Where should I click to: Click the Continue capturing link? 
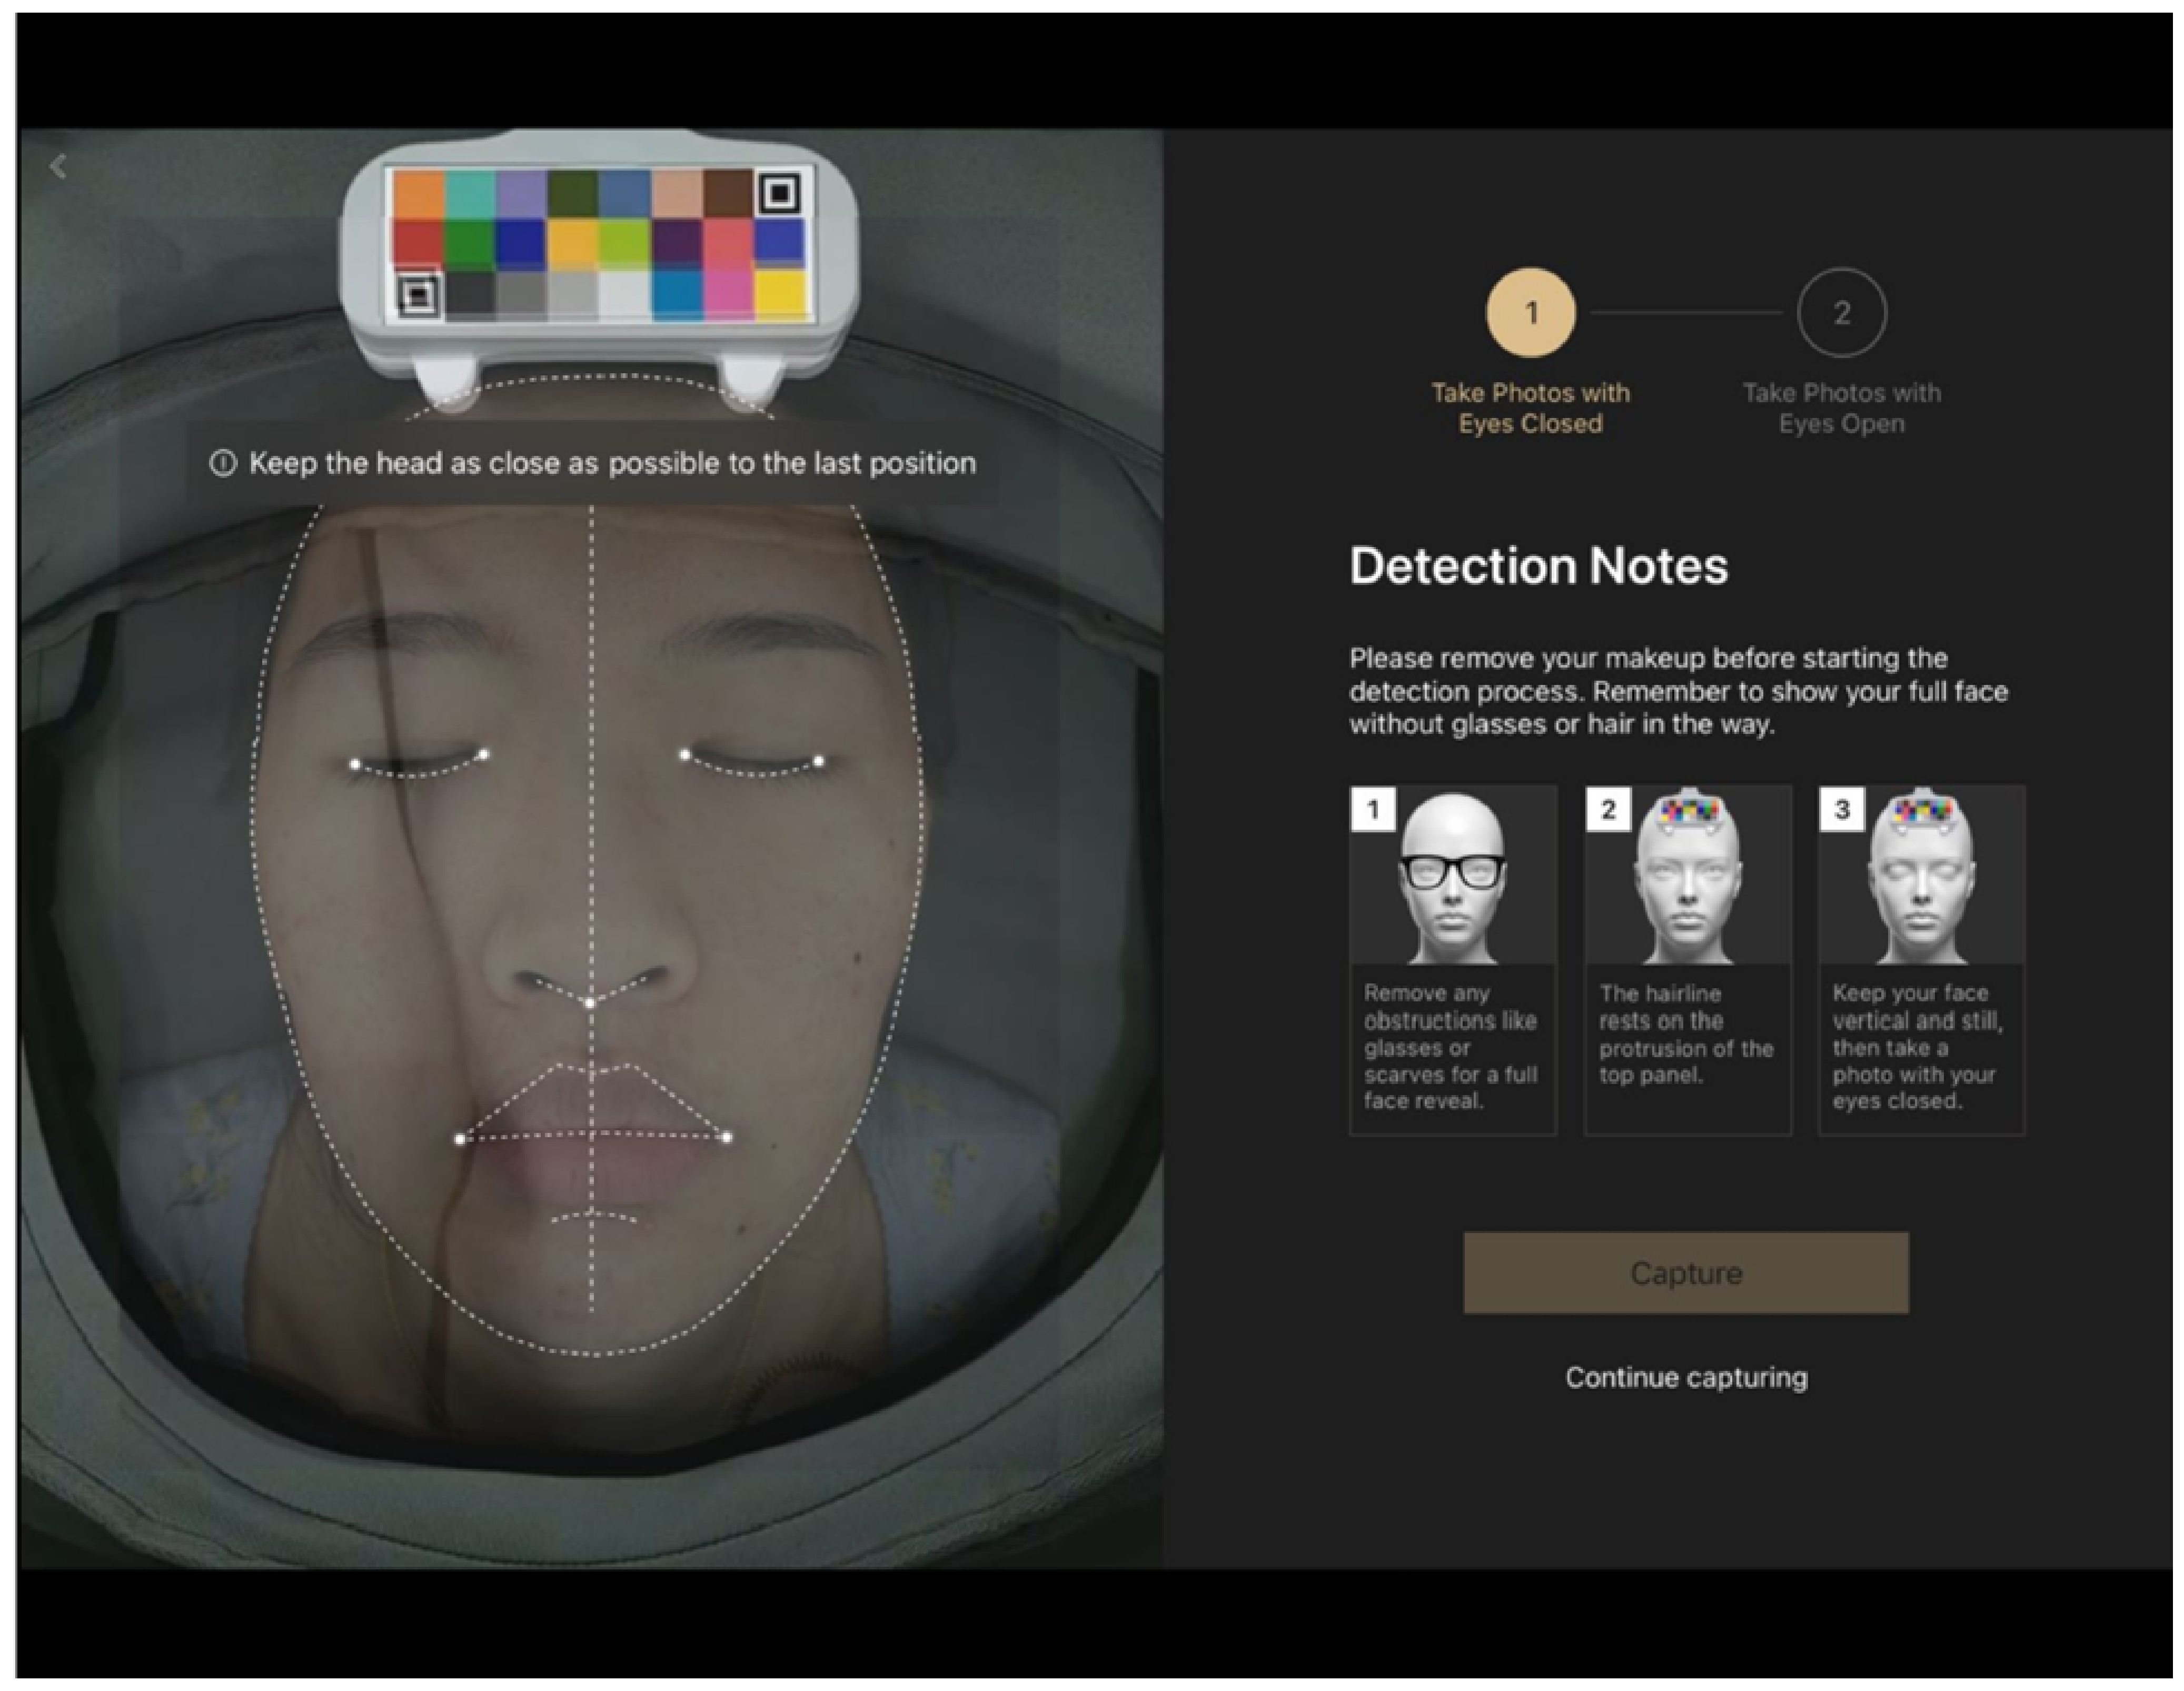[1686, 1377]
